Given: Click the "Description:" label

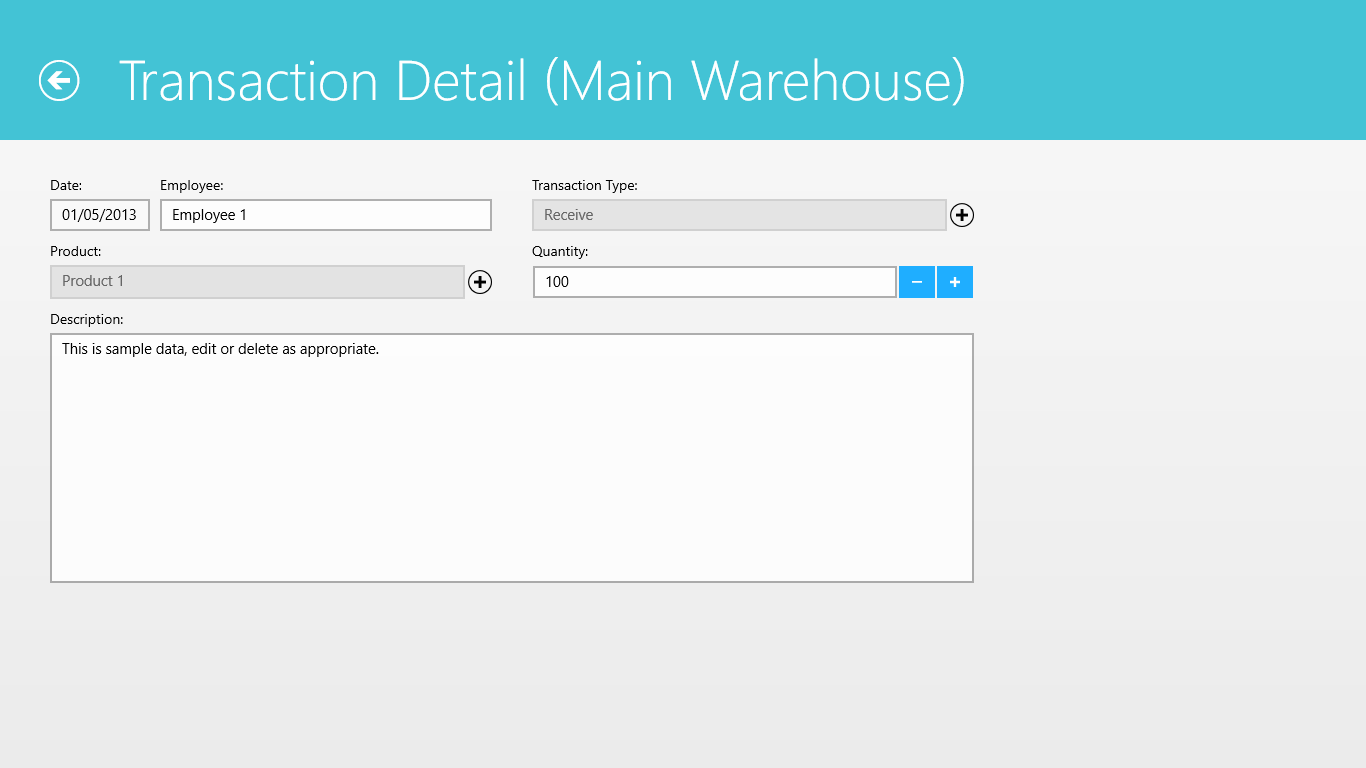Looking at the screenshot, I should point(87,319).
